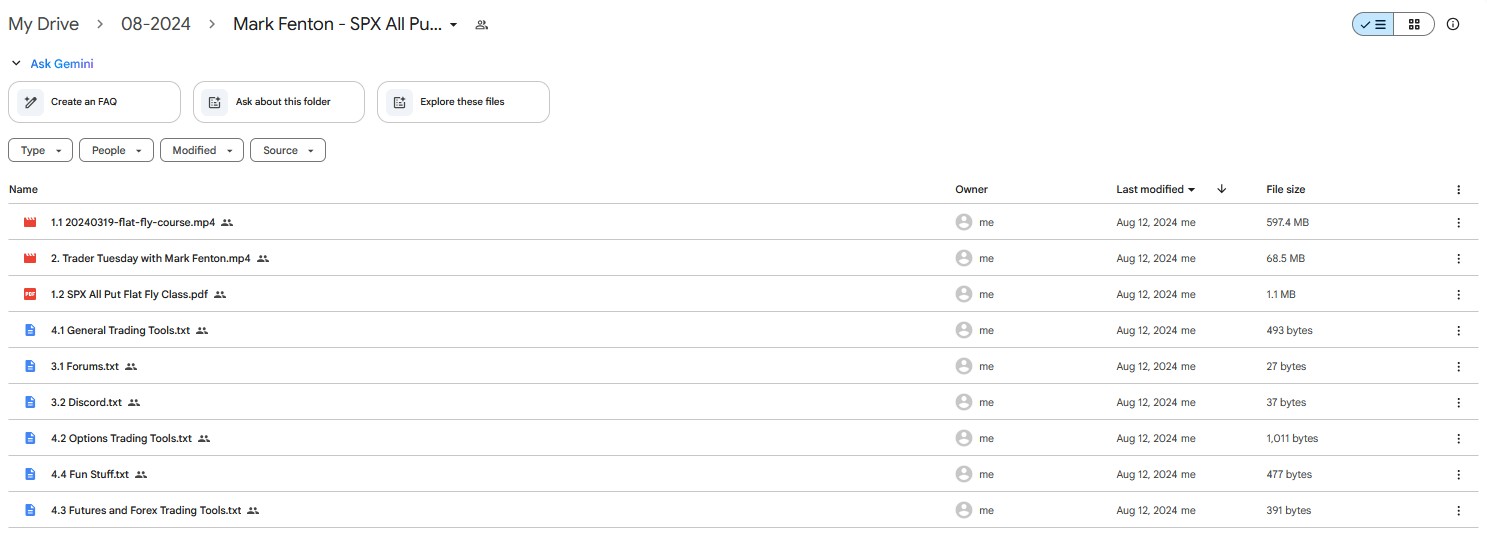Open the Modified filter dropdown
This screenshot has width=1487, height=540.
click(x=201, y=150)
